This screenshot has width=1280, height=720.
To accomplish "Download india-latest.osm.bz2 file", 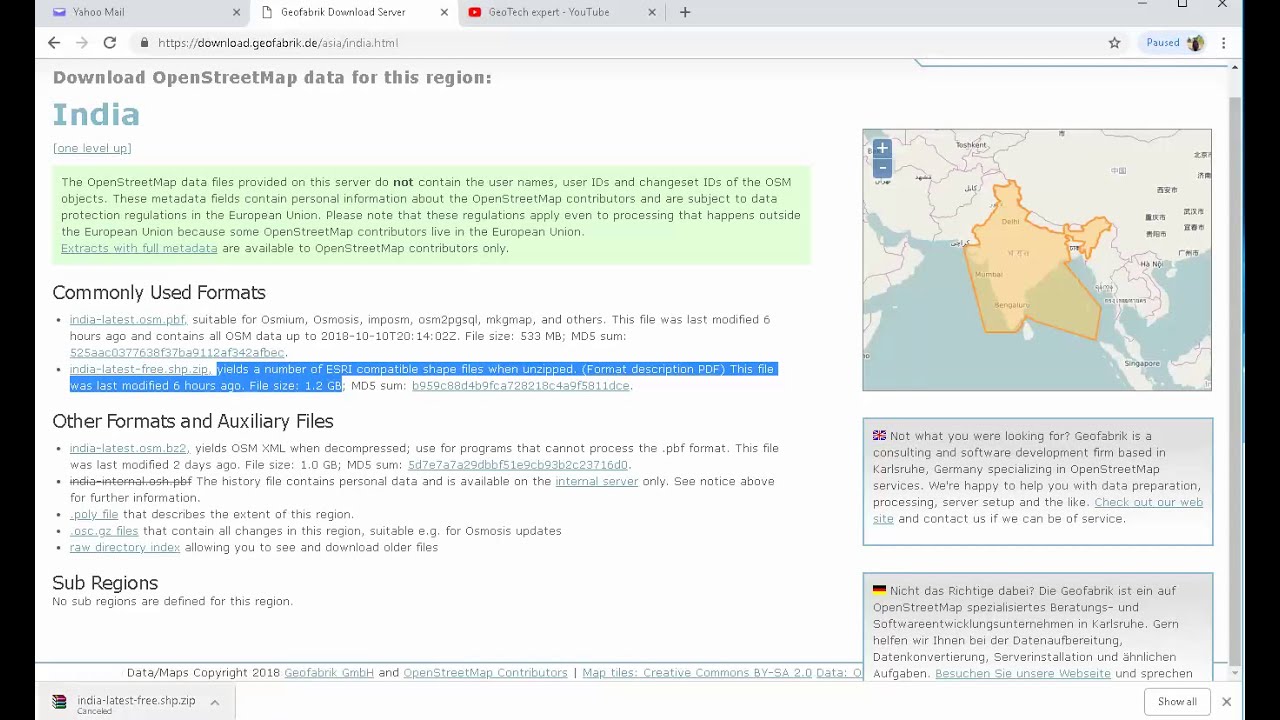I will point(128,449).
